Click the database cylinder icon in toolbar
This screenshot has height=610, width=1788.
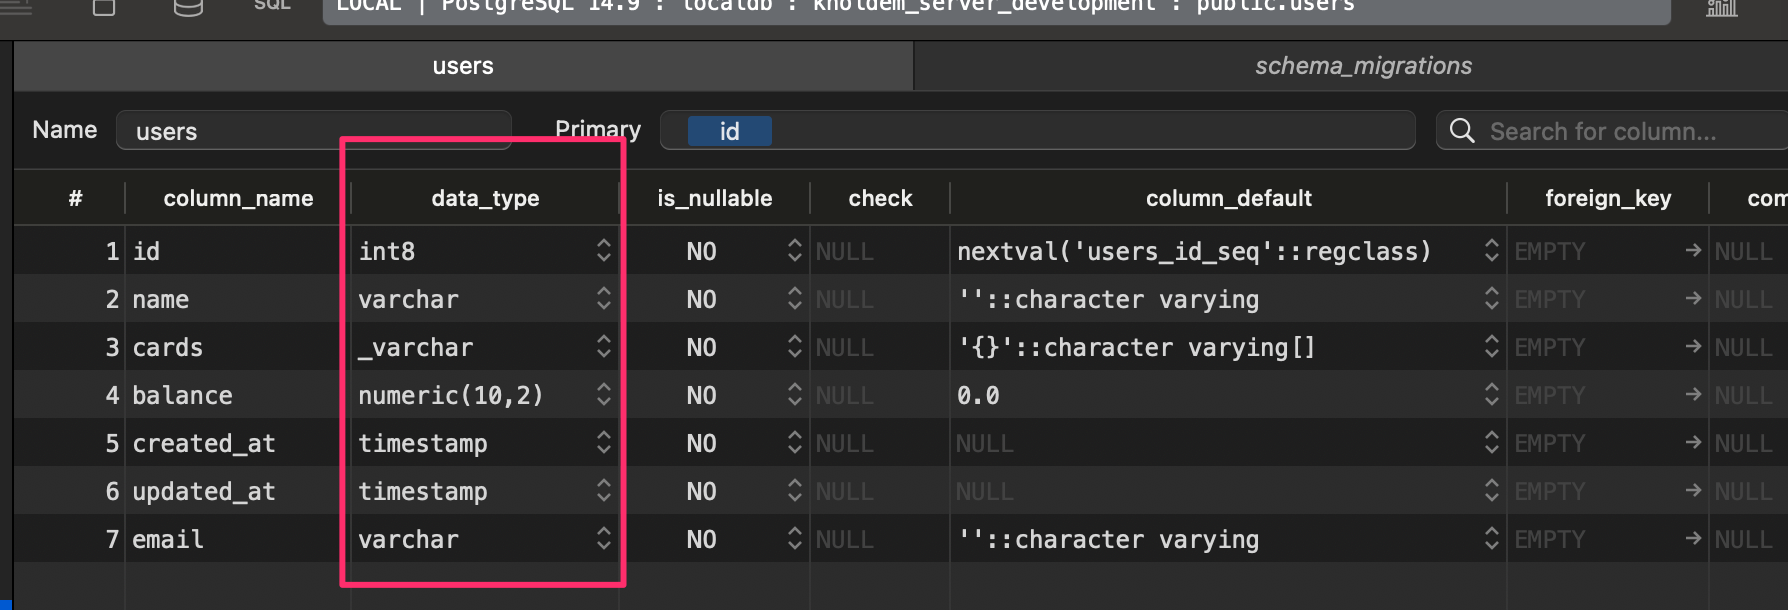pos(188,8)
